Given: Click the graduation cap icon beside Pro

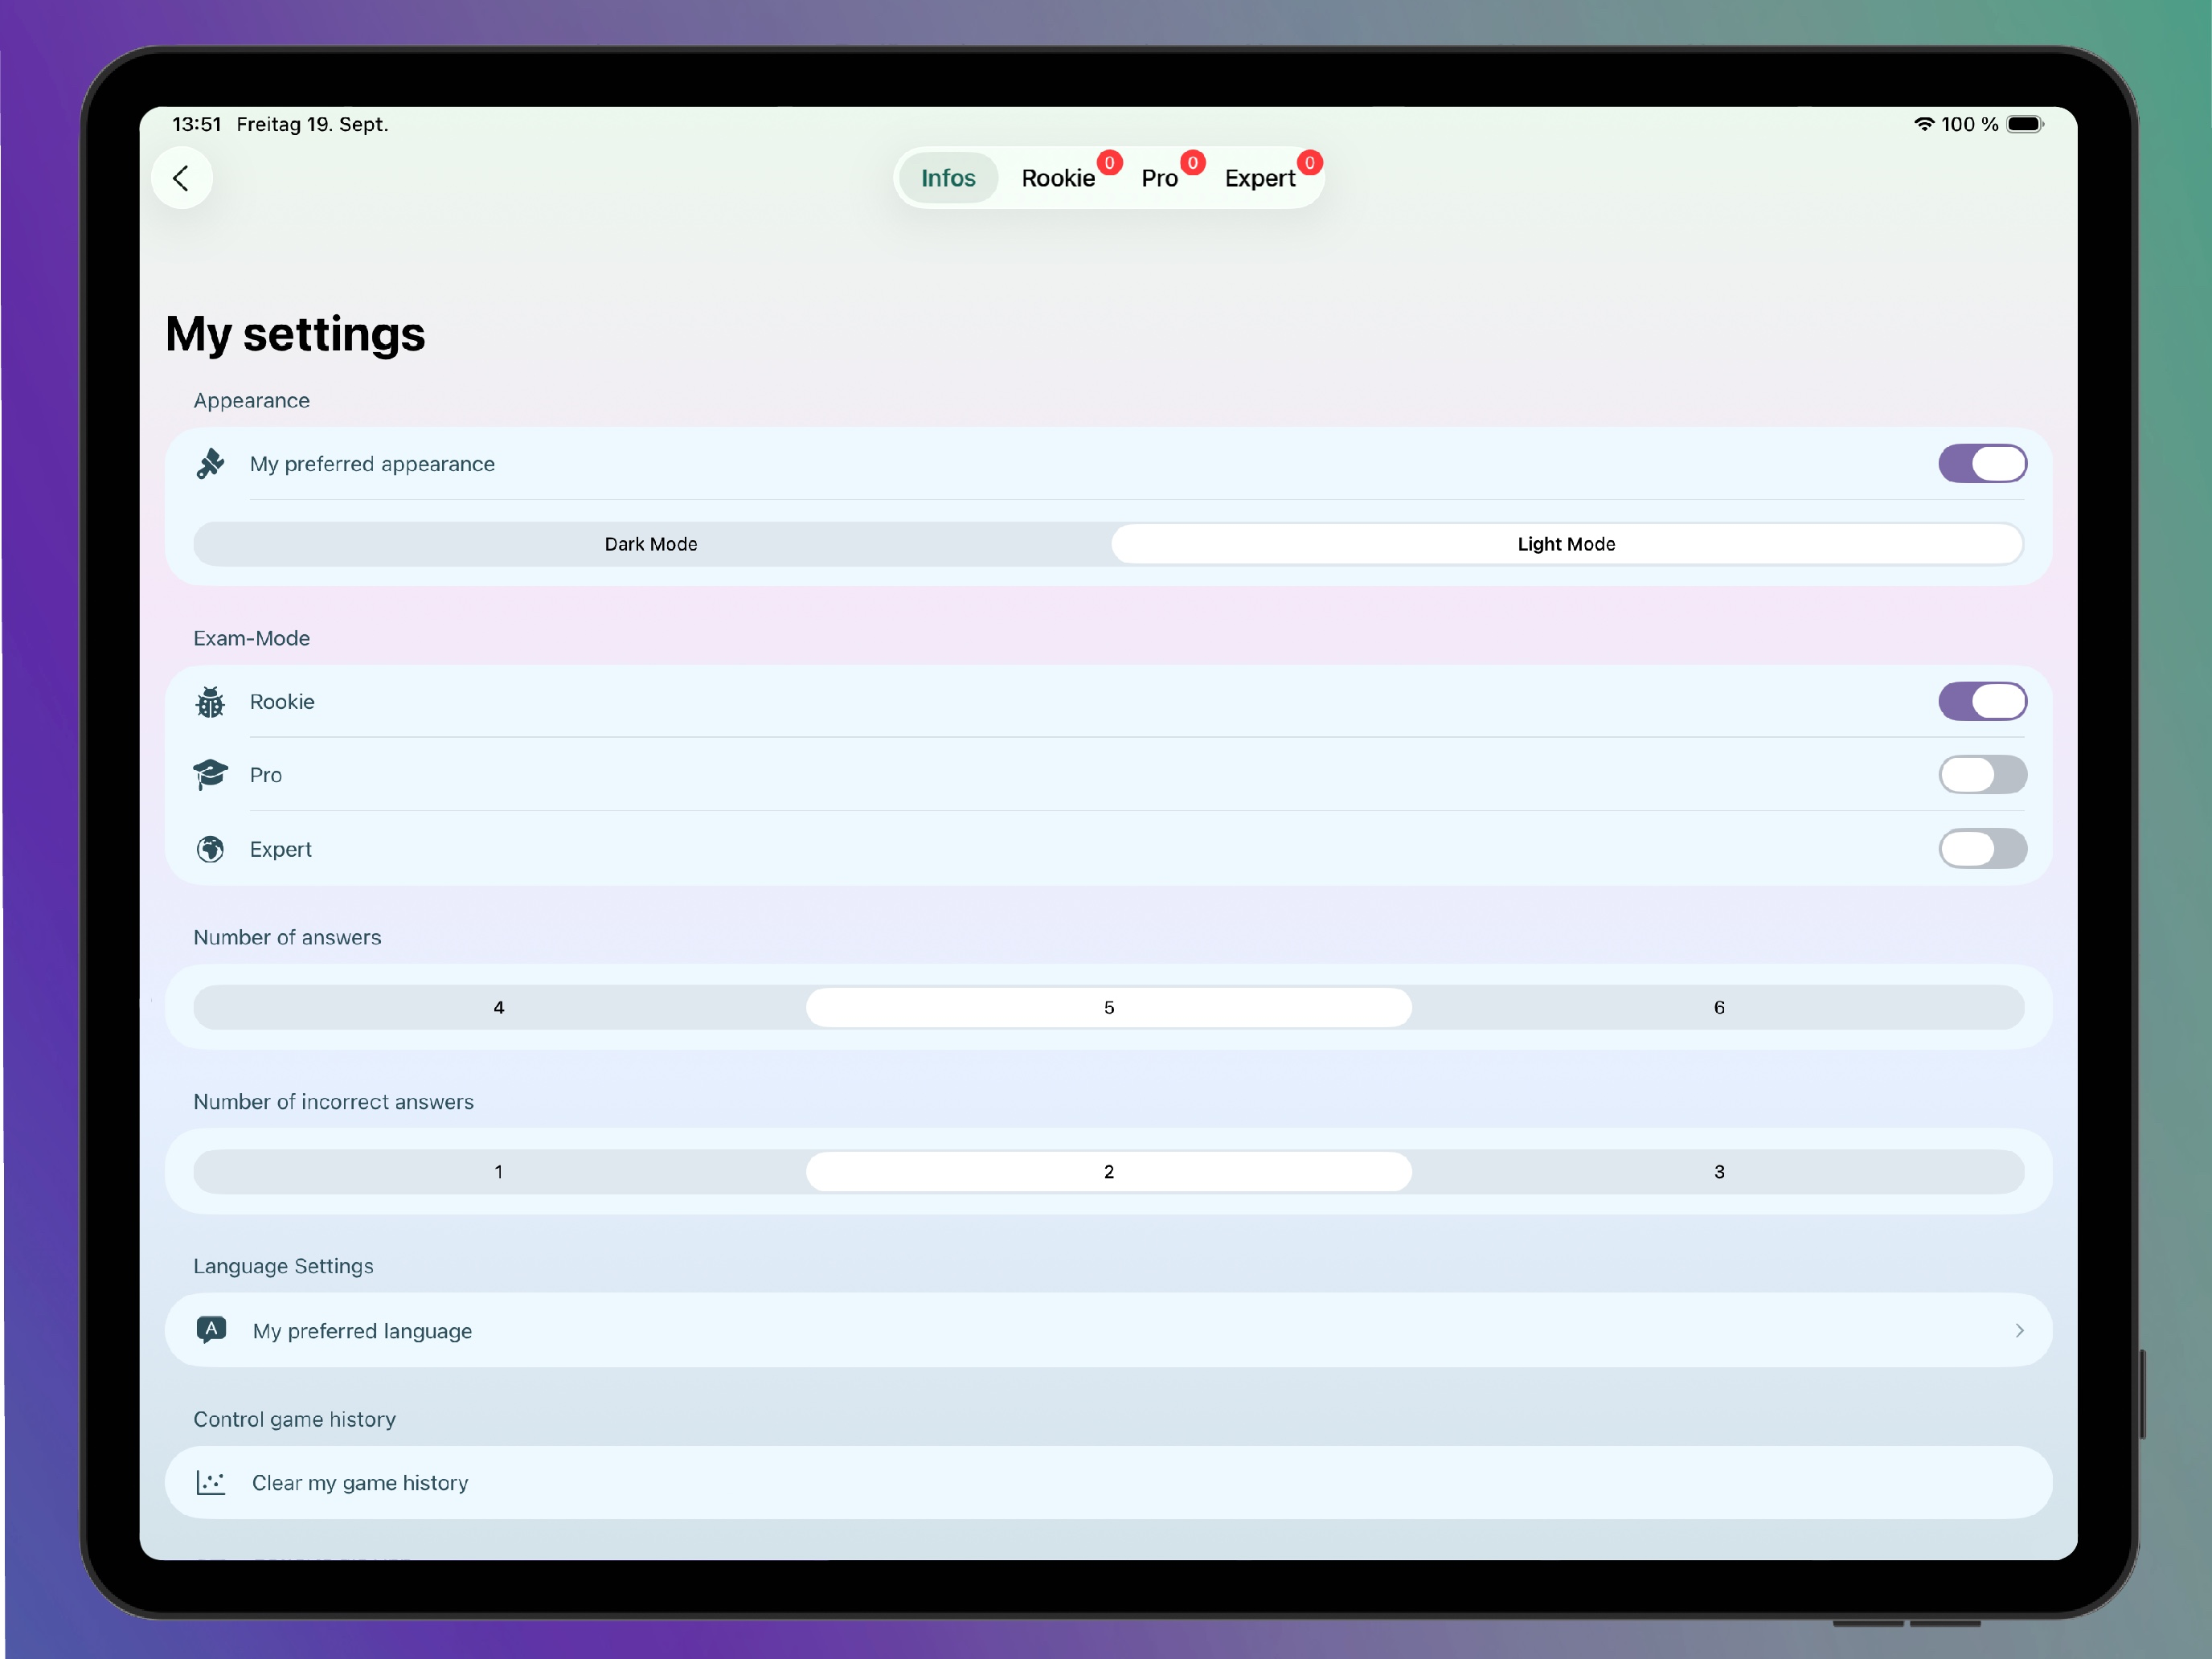Looking at the screenshot, I should 210,775.
